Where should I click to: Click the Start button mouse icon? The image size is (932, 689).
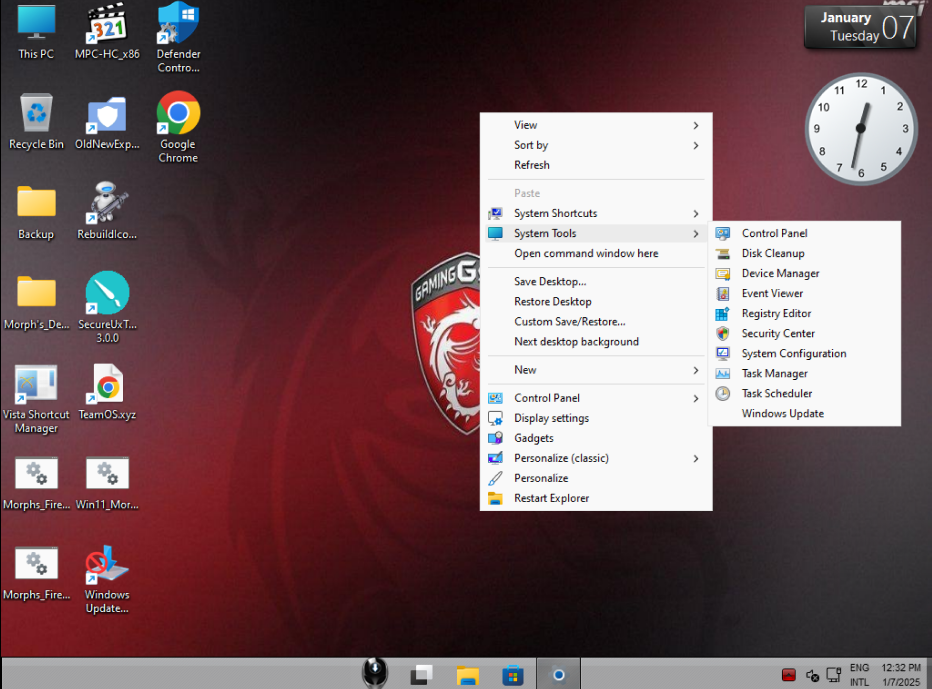click(x=375, y=674)
